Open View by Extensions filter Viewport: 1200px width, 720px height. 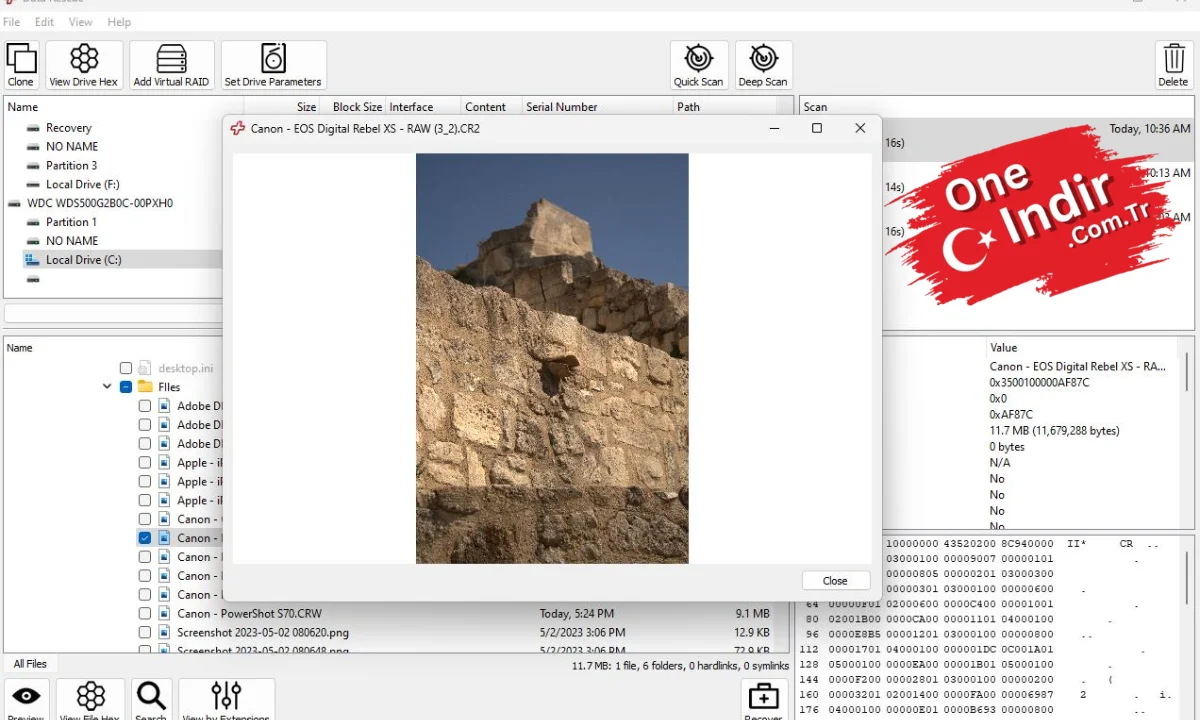tap(226, 699)
